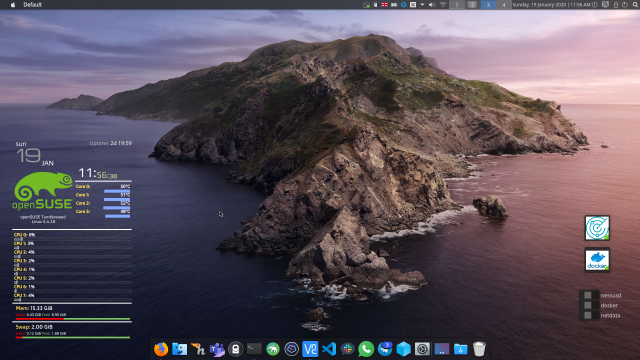The image size is (640, 360).
Task: Open the volume control in the tray
Action: [x=432, y=5]
